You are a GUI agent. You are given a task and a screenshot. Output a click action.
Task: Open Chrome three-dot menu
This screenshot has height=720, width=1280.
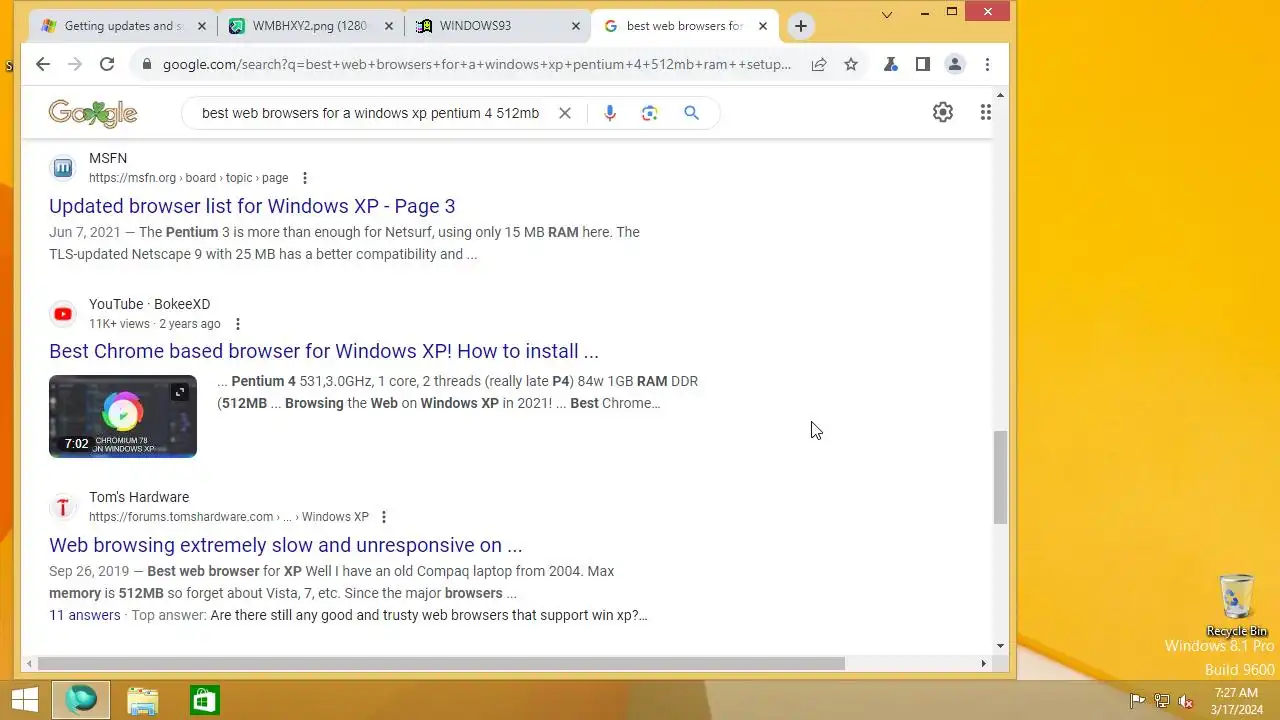tap(987, 64)
